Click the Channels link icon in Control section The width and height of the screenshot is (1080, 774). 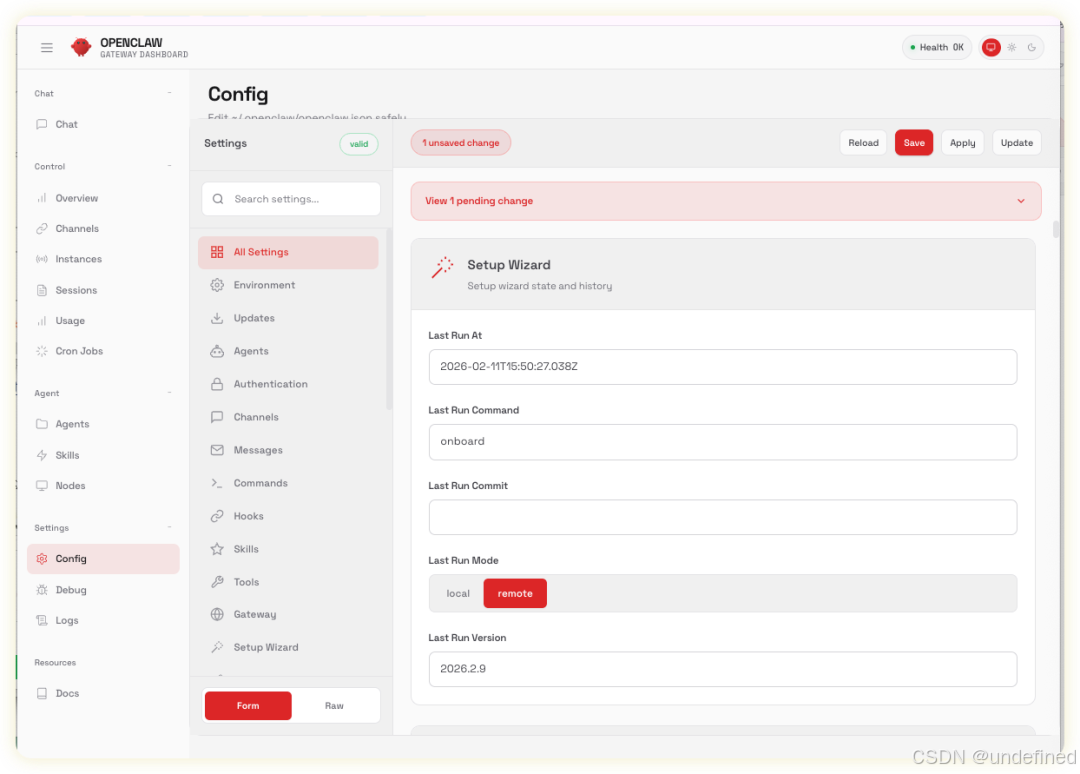pyautogui.click(x=42, y=229)
